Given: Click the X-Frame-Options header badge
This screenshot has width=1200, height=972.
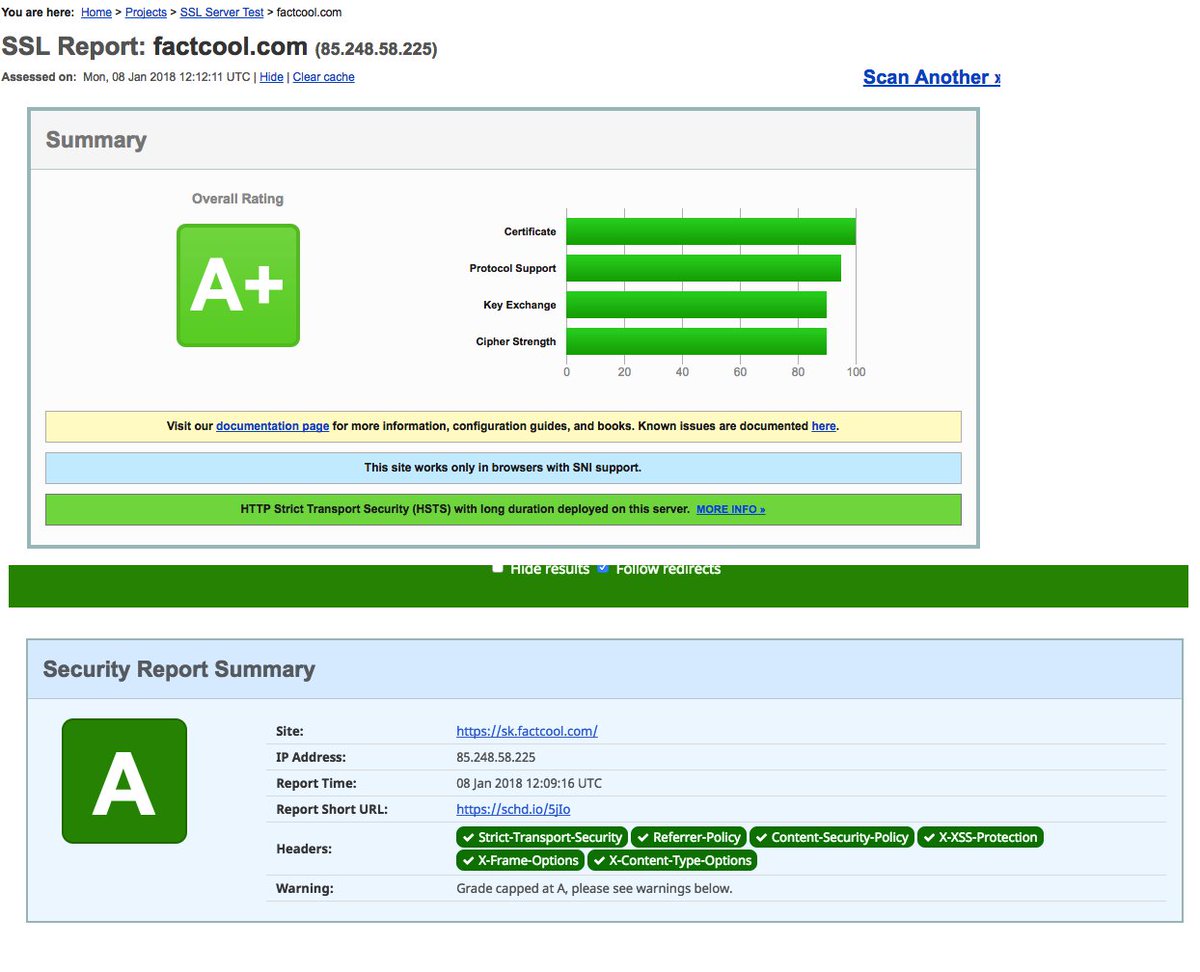Looking at the screenshot, I should click(x=520, y=860).
